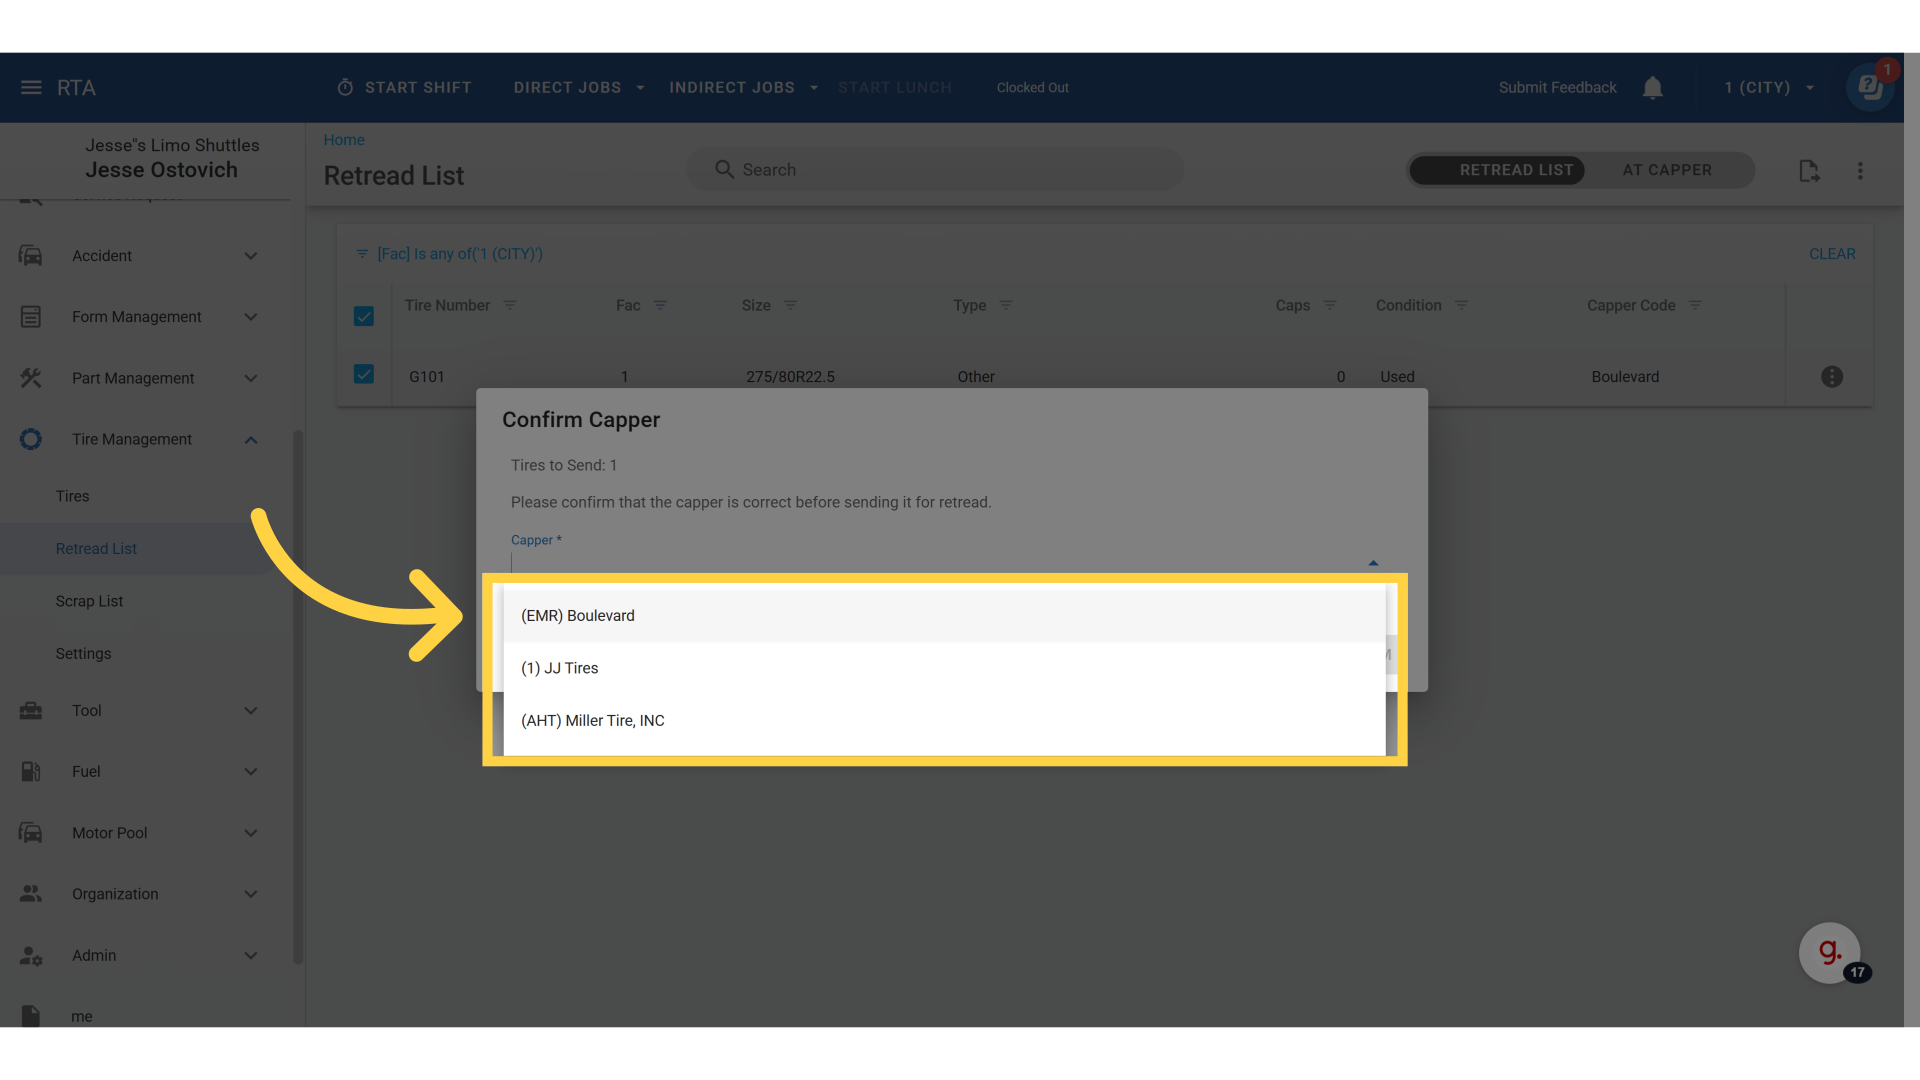
Task: Click the Fuel pump icon in sidebar
Action: [30, 771]
